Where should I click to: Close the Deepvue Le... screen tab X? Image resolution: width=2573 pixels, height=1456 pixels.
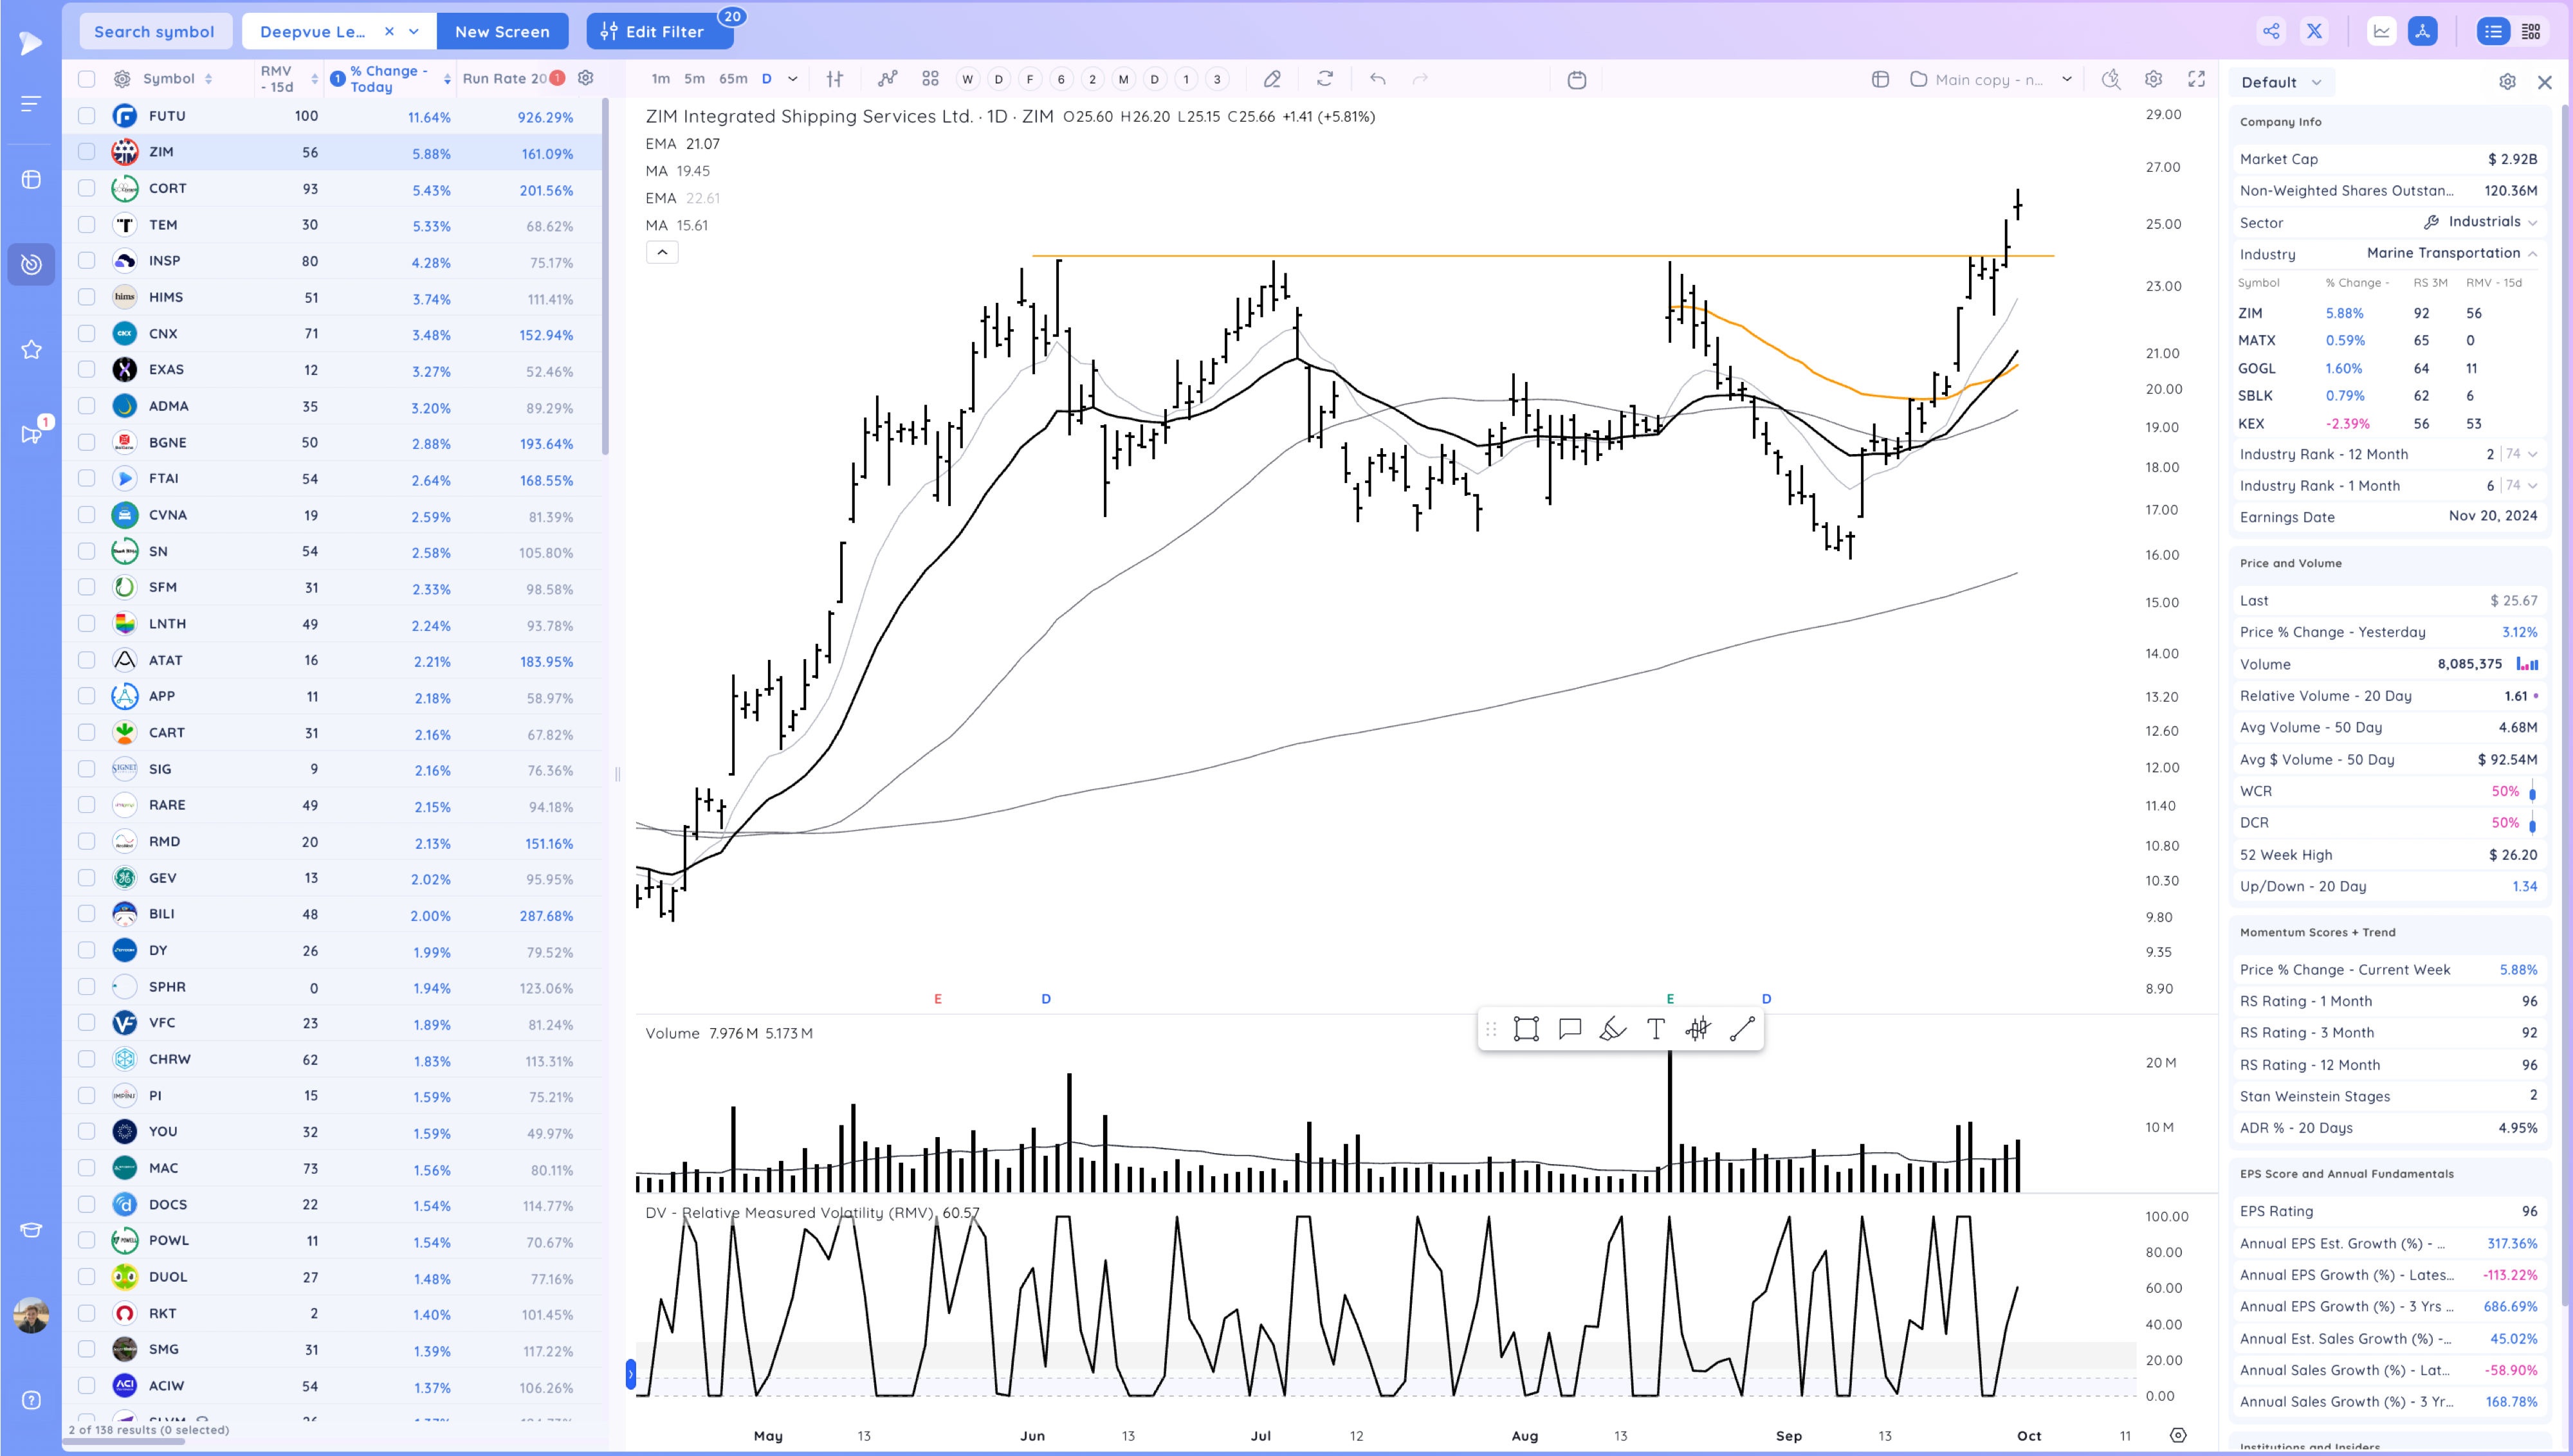[x=389, y=31]
